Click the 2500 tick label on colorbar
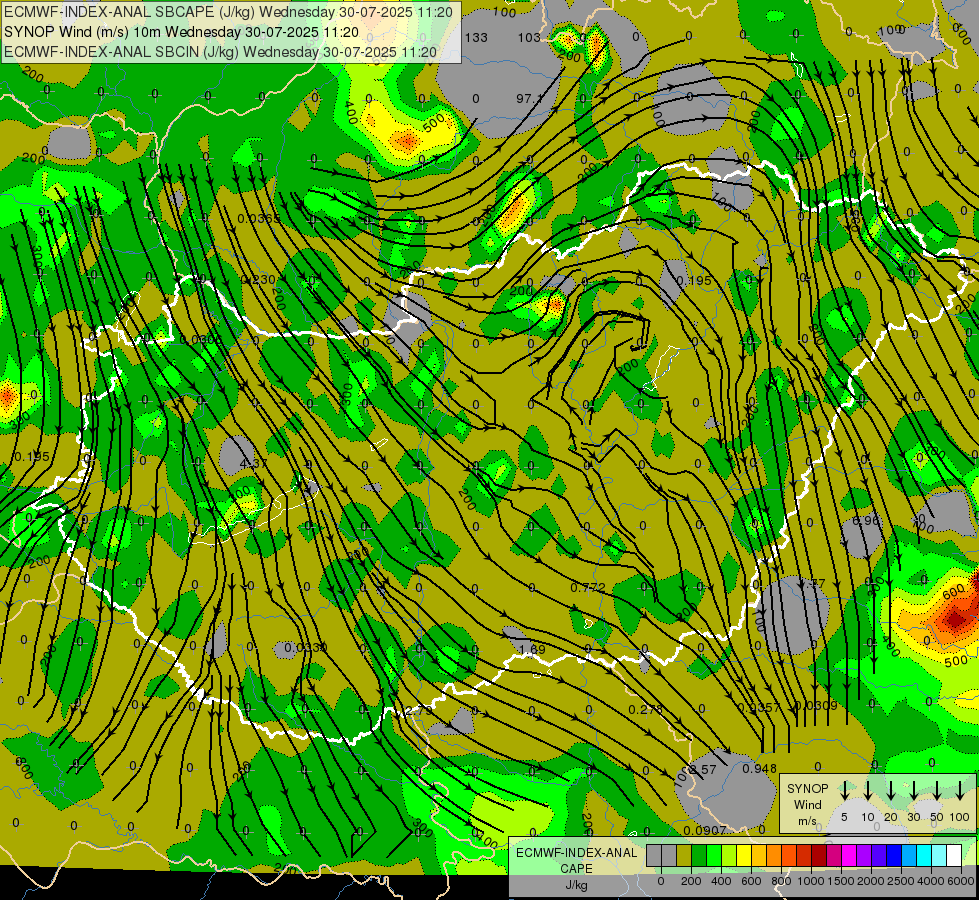The width and height of the screenshot is (979, 900). pos(900,881)
